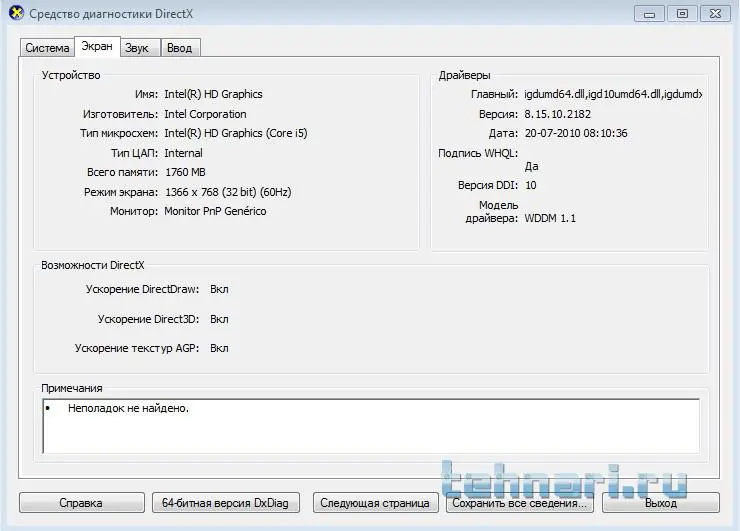Select the Экран tab
This screenshot has width=740, height=531.
[x=97, y=46]
